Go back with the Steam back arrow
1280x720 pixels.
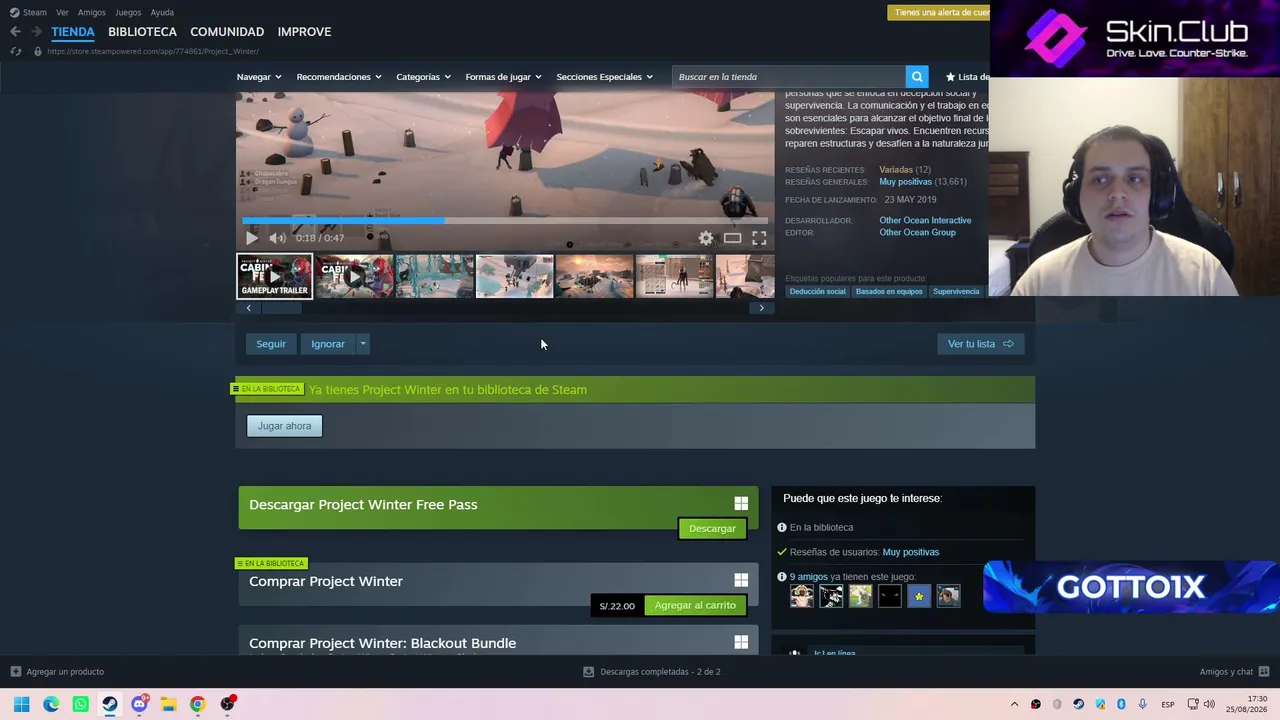coord(15,32)
